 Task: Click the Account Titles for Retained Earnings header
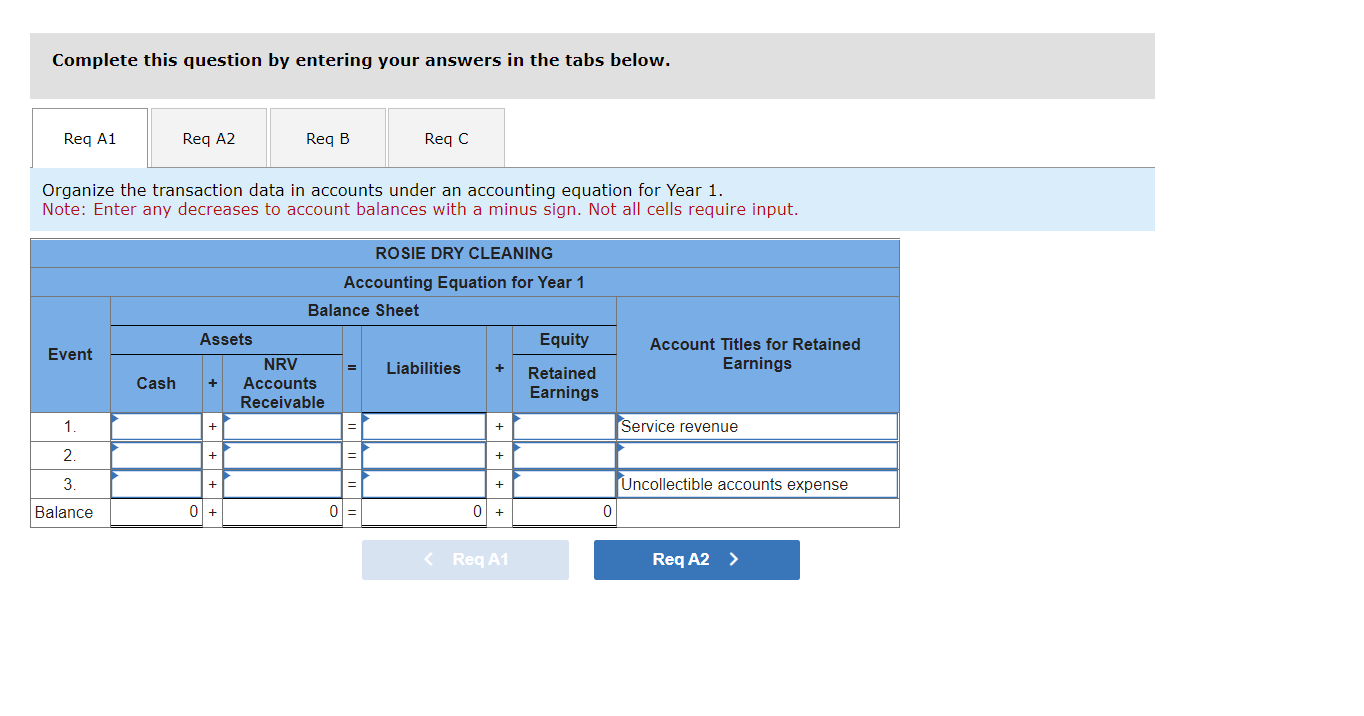click(x=756, y=354)
